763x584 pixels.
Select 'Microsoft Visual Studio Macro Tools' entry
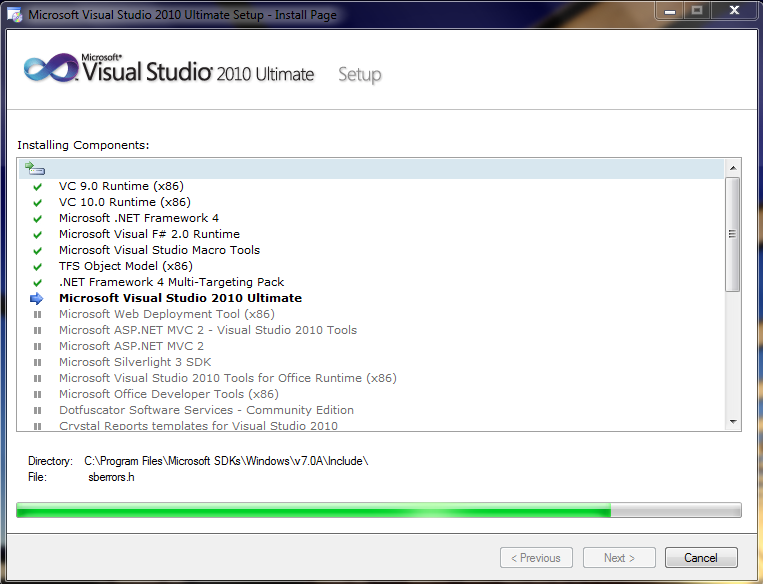[x=160, y=250]
